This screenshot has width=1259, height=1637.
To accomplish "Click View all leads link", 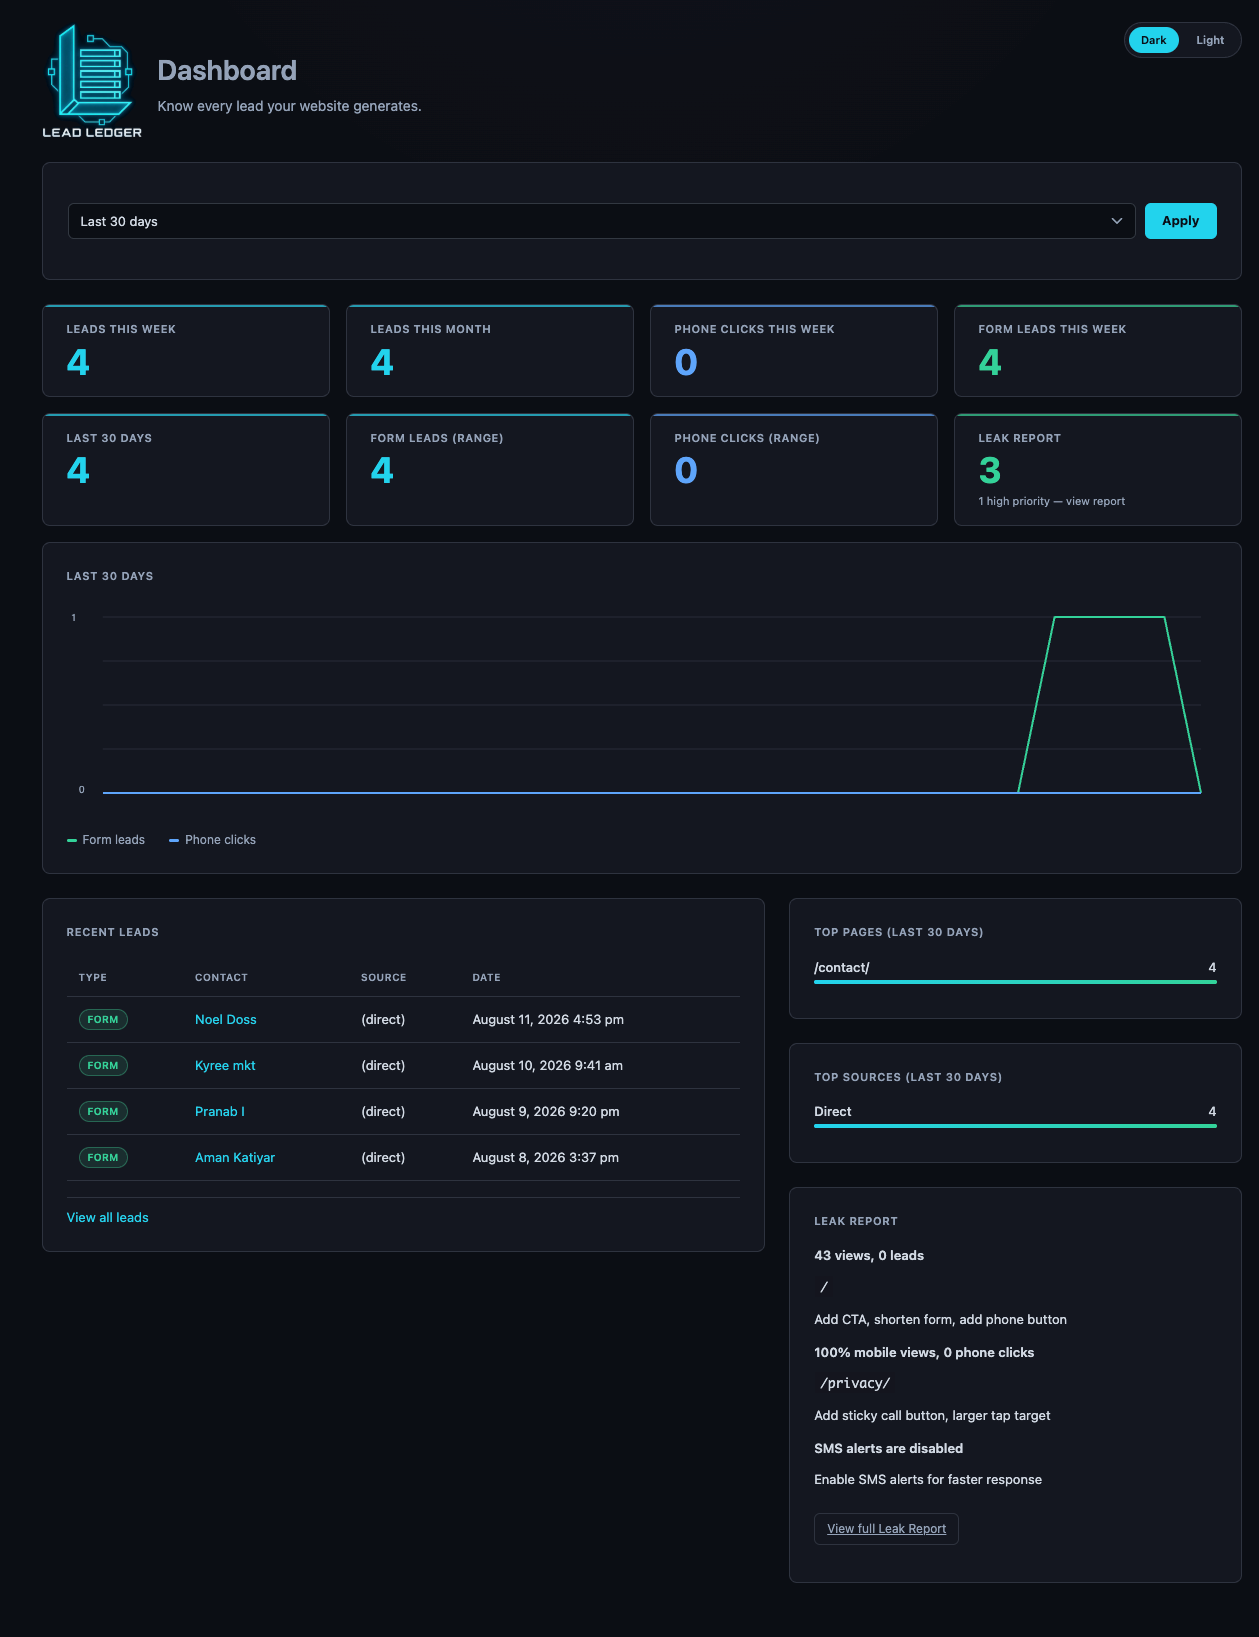I will coord(107,1217).
